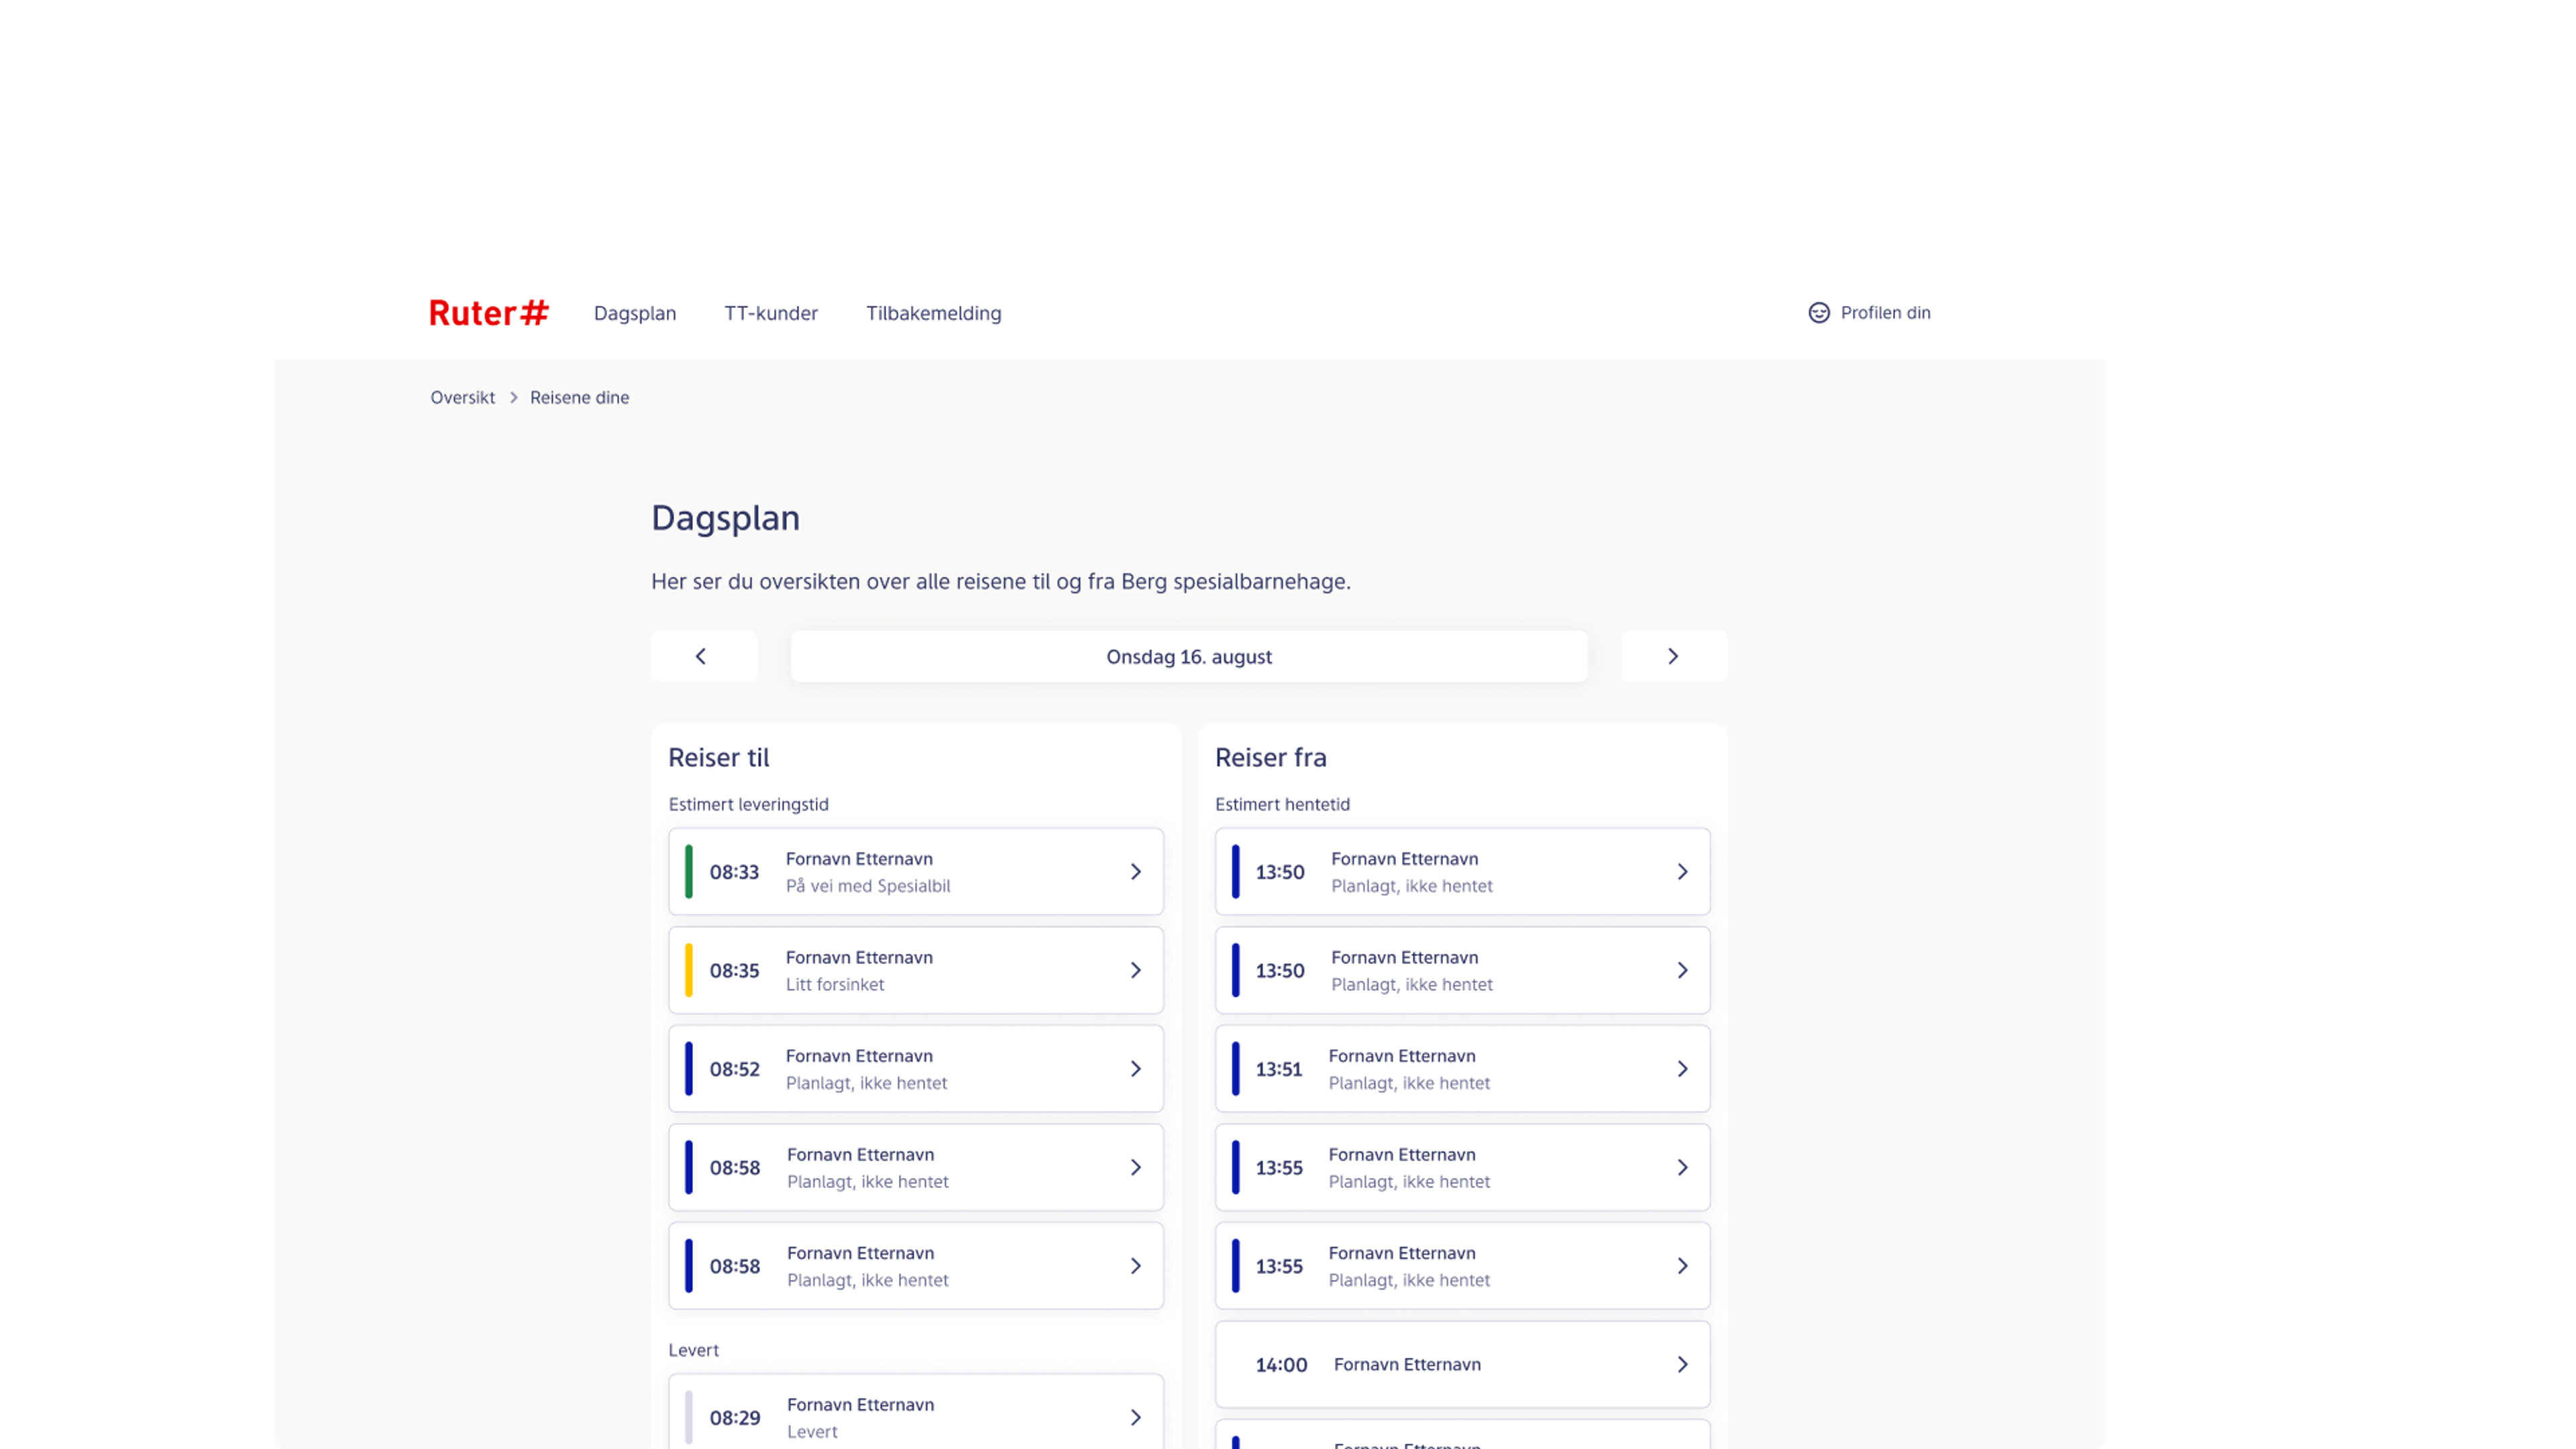The width and height of the screenshot is (2576, 1449).
Task: Click the smiley profile icon
Action: (1818, 313)
